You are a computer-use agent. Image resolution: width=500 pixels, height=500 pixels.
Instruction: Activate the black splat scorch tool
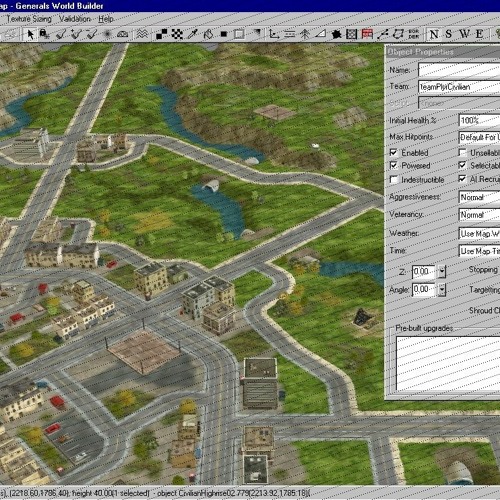tap(336, 34)
